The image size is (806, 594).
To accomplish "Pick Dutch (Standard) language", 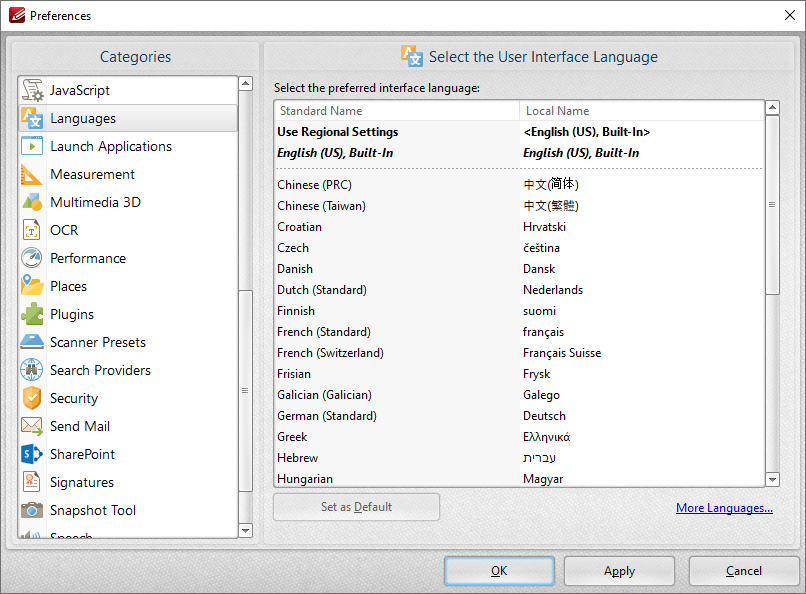I will tap(519, 290).
